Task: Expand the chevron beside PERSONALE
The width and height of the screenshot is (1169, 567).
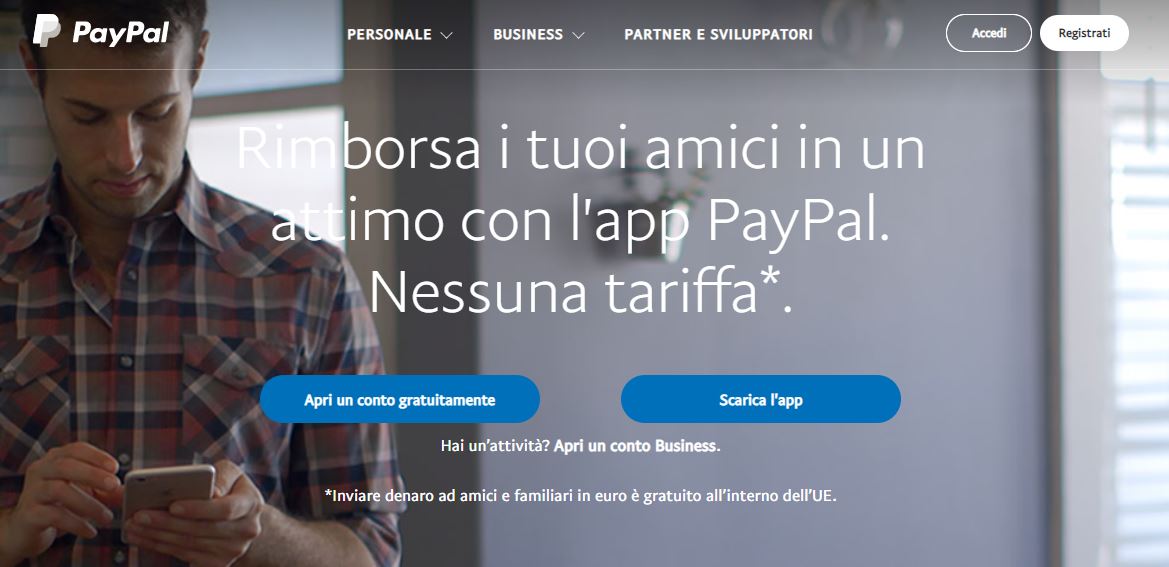Action: click(x=447, y=35)
